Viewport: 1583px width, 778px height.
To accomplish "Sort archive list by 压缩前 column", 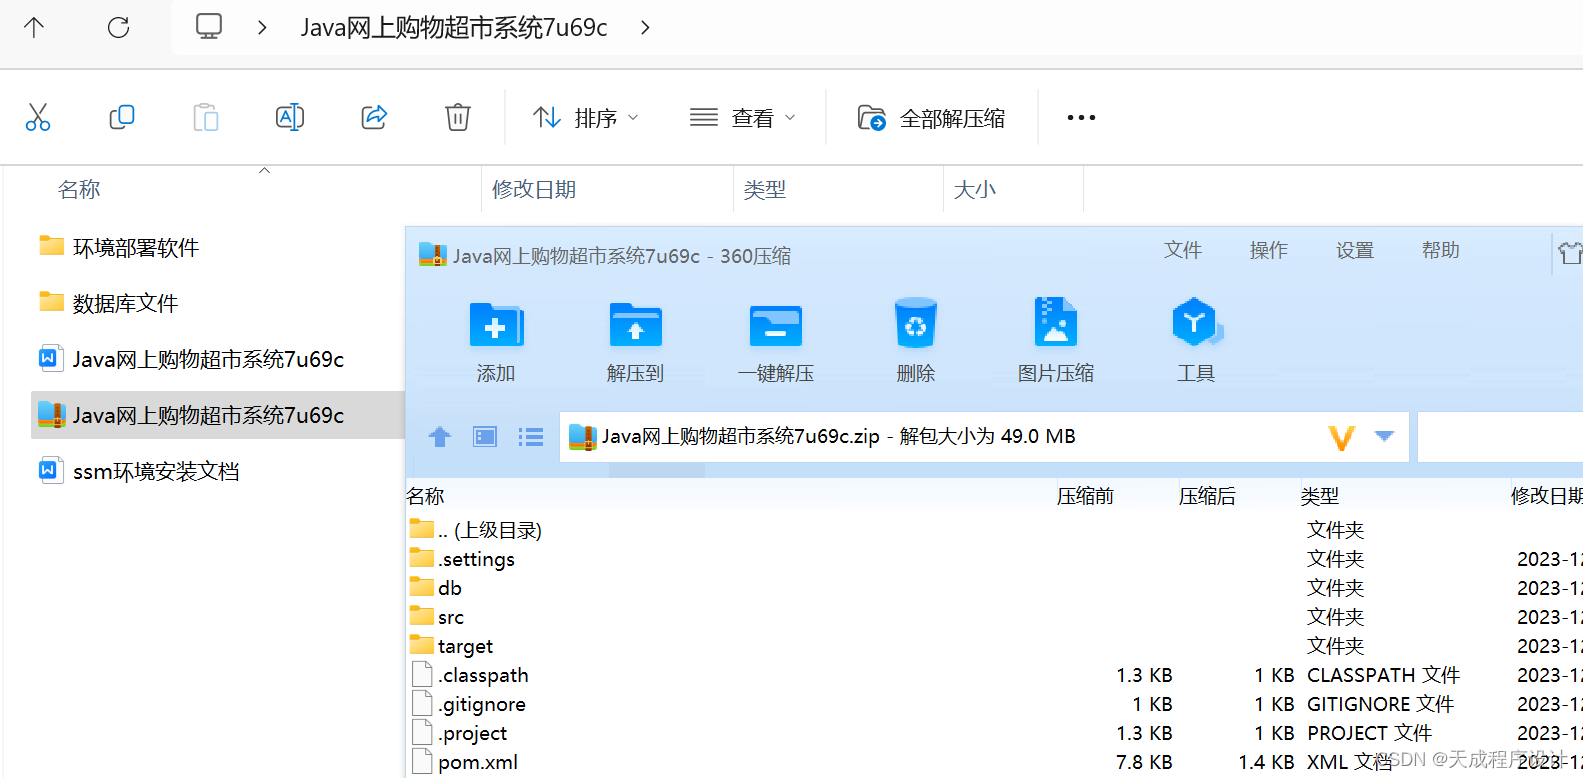I will tap(1085, 496).
